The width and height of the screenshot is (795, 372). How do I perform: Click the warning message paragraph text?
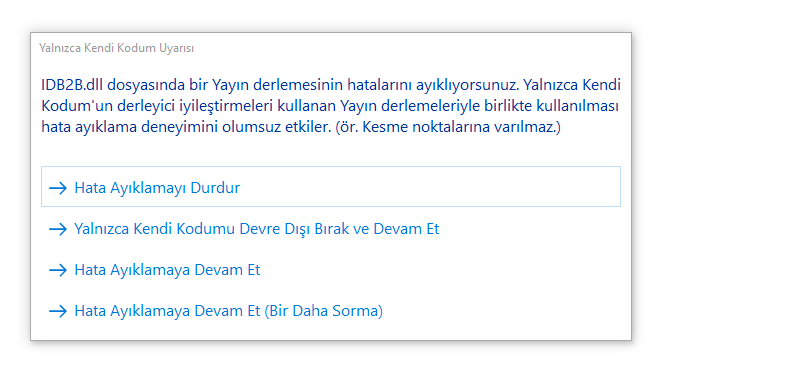coord(331,106)
